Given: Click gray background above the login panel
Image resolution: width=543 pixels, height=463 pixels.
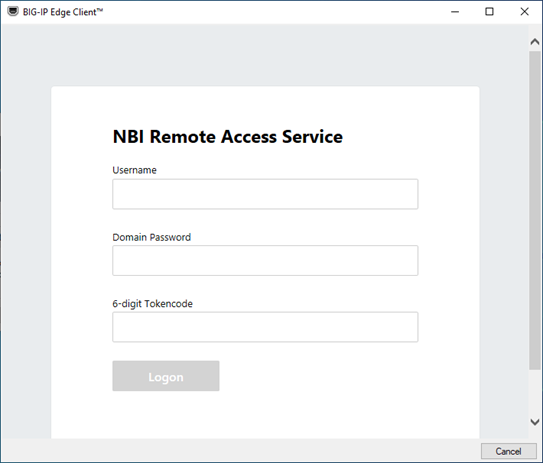Looking at the screenshot, I should coord(265,55).
